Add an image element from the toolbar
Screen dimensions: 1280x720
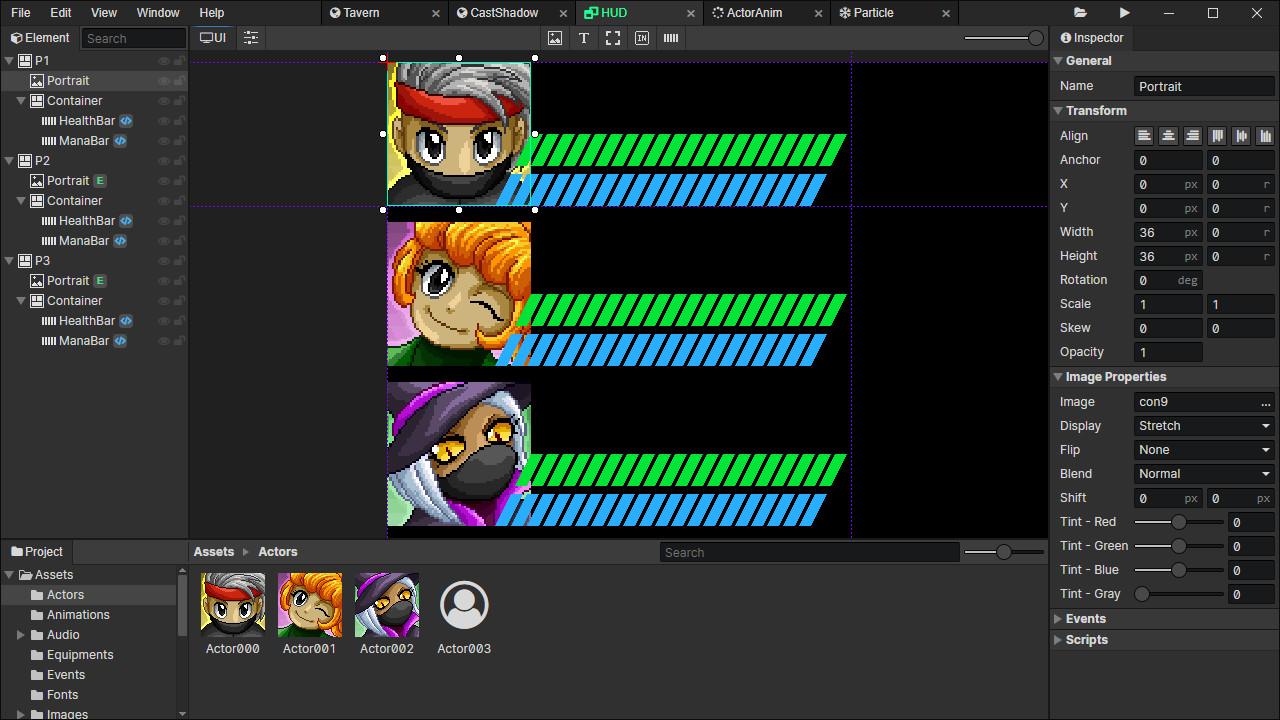tap(555, 38)
